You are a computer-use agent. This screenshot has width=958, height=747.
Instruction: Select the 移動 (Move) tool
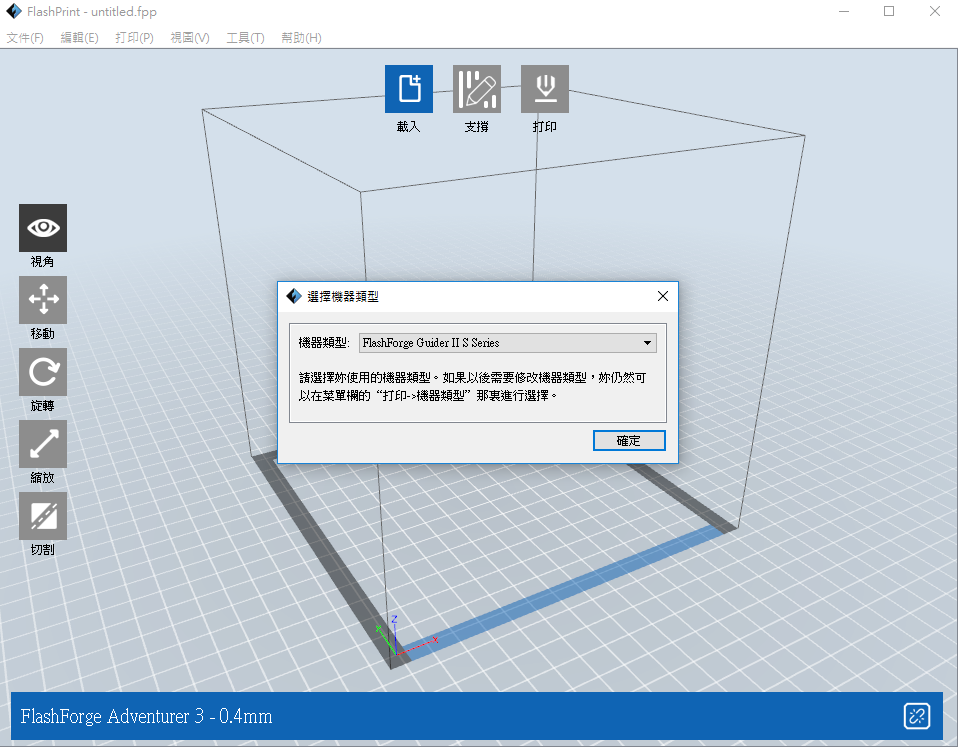(43, 300)
